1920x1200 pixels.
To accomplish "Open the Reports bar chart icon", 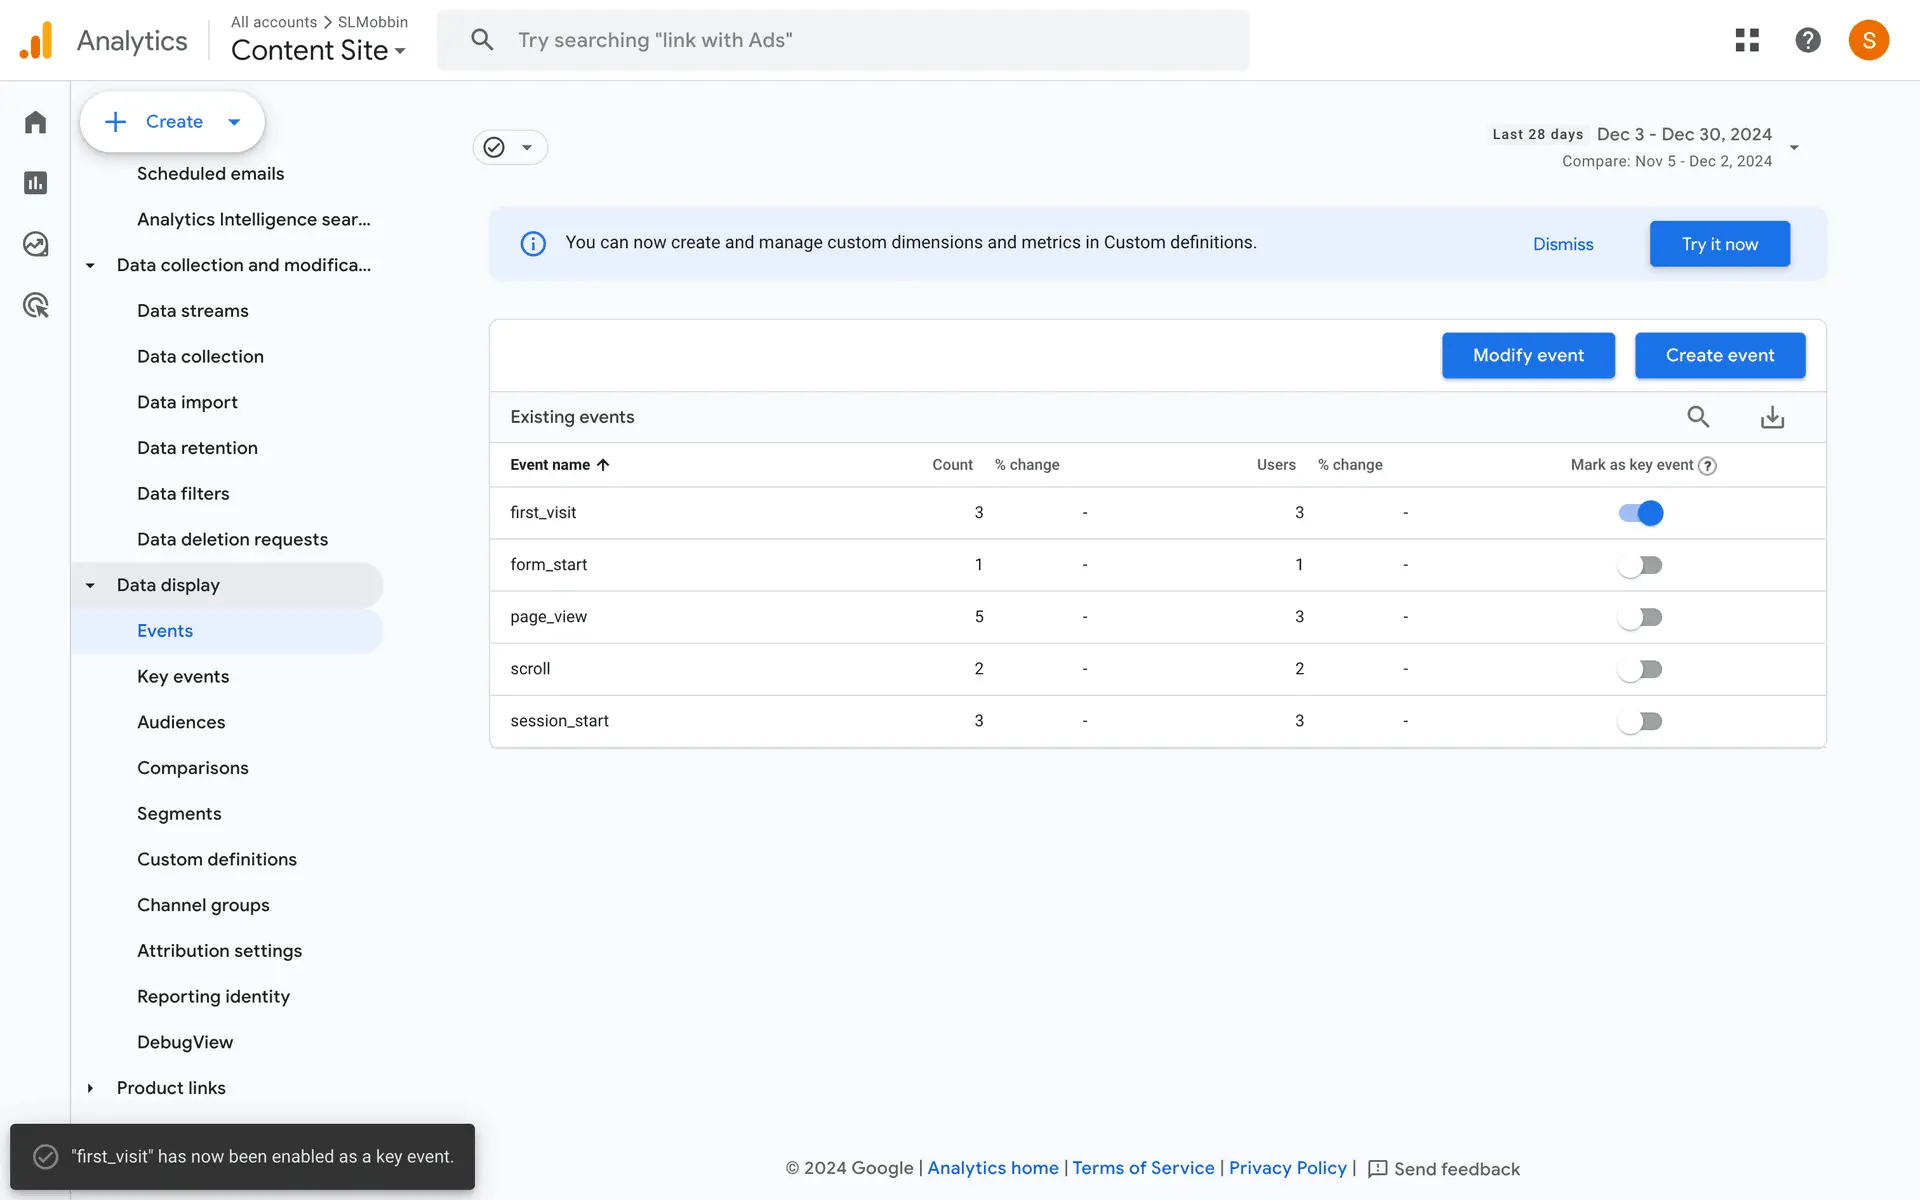I will 36,183.
